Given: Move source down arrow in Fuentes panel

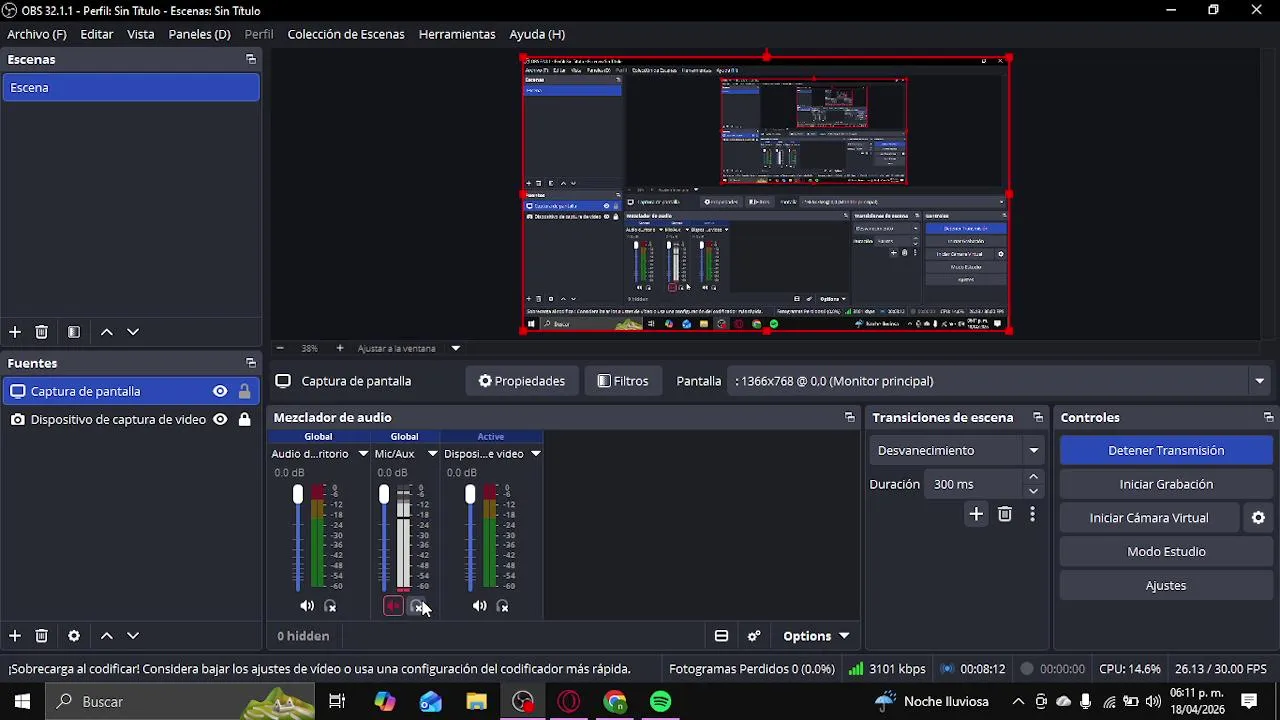Looking at the screenshot, I should (x=133, y=636).
